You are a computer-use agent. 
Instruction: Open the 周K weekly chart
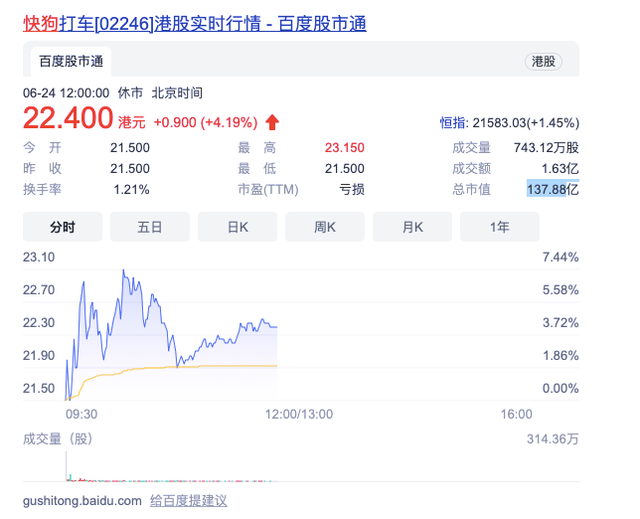(325, 227)
